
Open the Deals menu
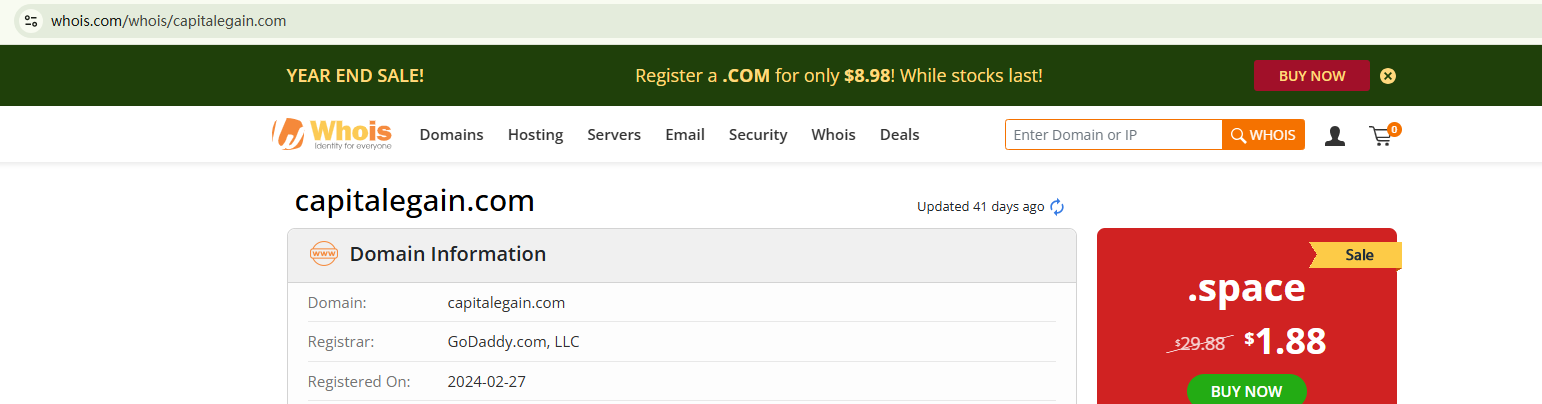coord(899,135)
